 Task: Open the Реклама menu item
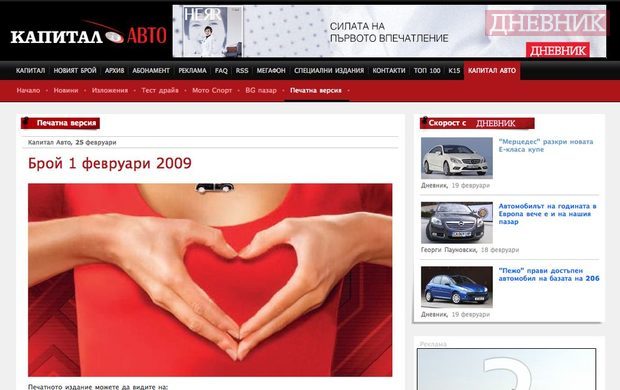click(193, 70)
